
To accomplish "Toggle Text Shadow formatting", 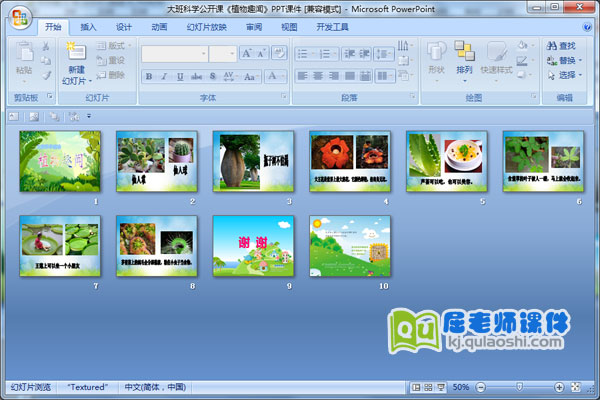I will (x=213, y=77).
